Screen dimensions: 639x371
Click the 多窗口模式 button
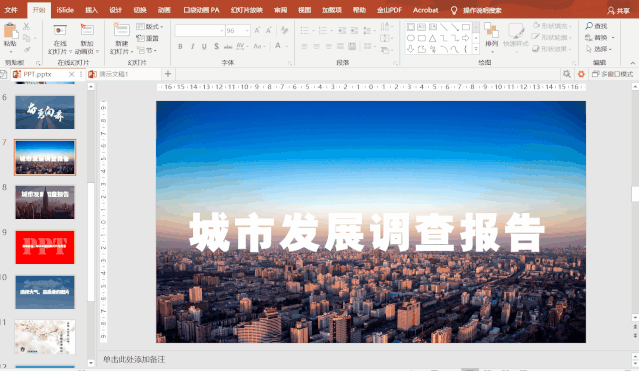click(x=613, y=74)
